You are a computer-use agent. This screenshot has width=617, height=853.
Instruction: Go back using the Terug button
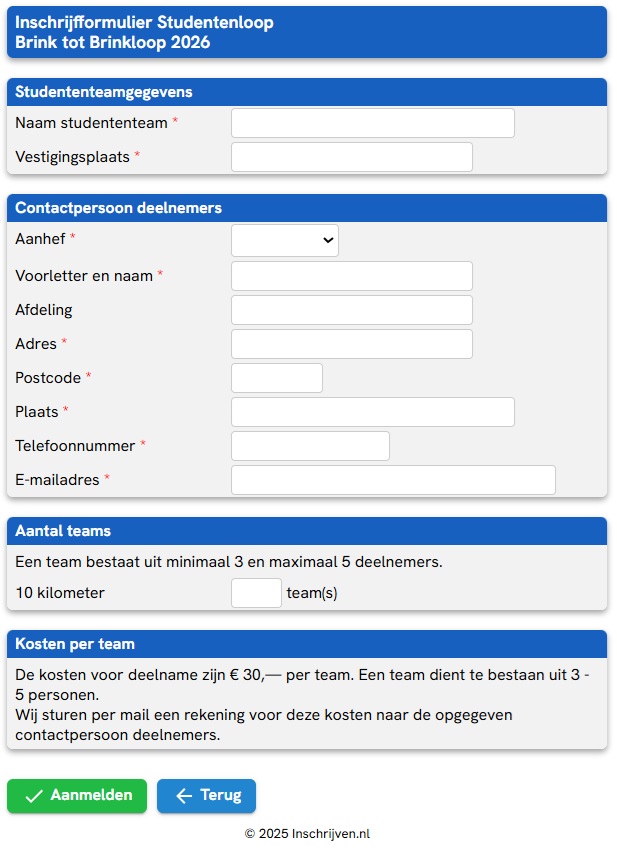(206, 796)
